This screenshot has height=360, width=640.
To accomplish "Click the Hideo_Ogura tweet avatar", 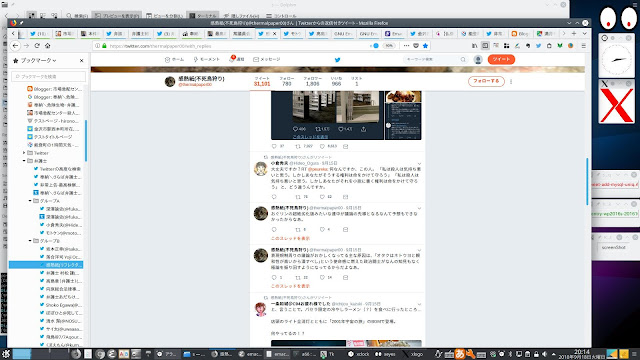I will [x=261, y=168].
